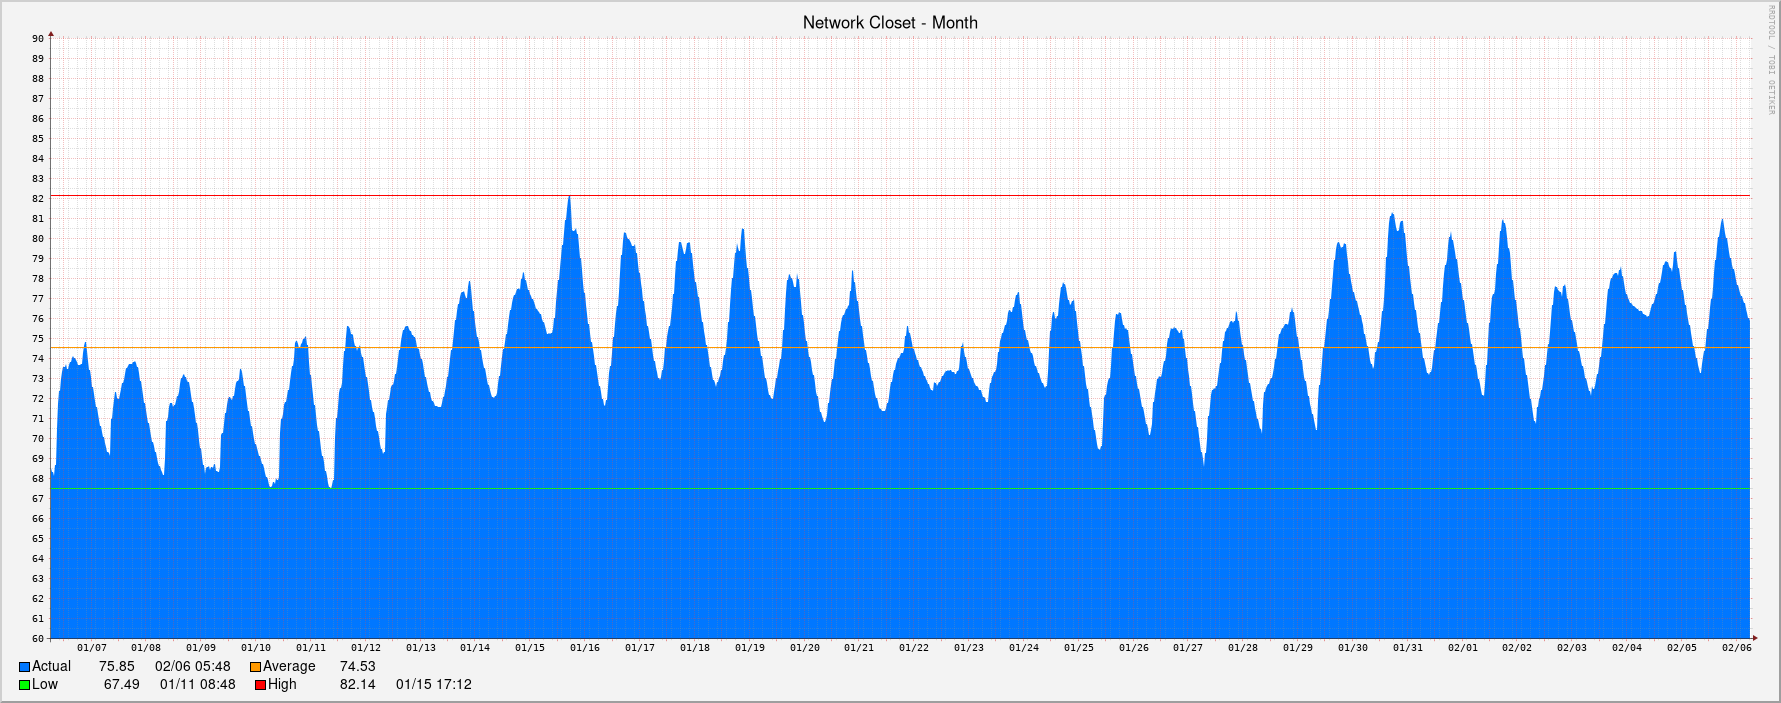The image size is (1781, 703).
Task: Click the Actual value 75.85 in legend
Action: pyautogui.click(x=116, y=667)
